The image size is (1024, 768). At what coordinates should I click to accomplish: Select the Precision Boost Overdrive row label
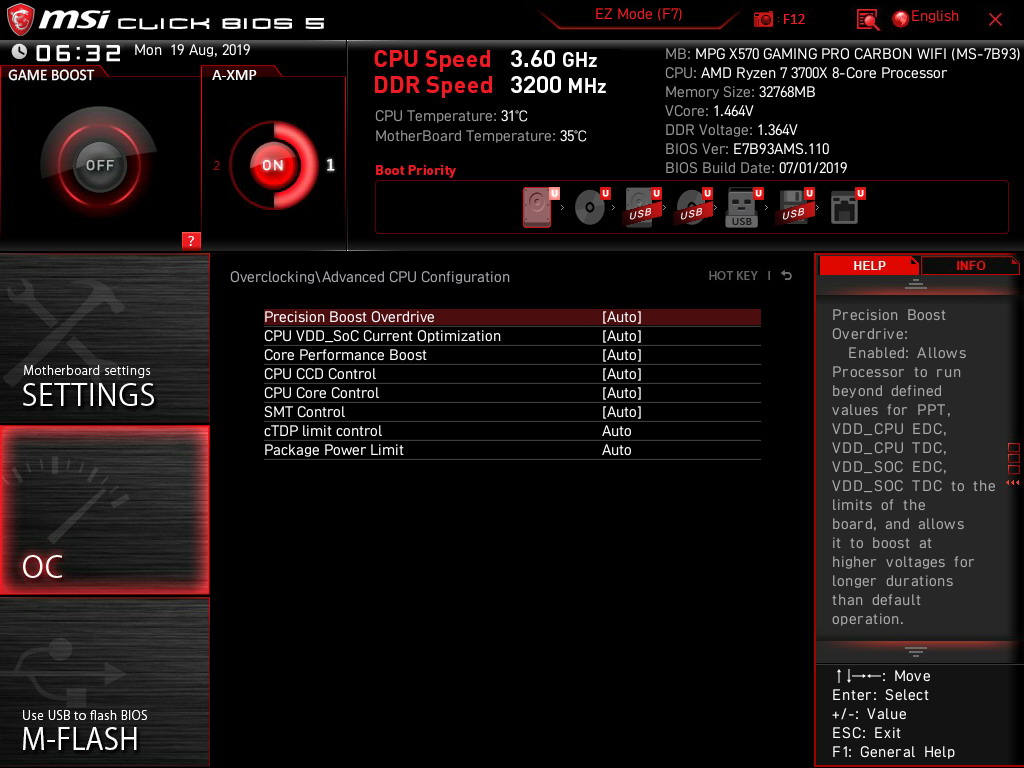click(349, 317)
